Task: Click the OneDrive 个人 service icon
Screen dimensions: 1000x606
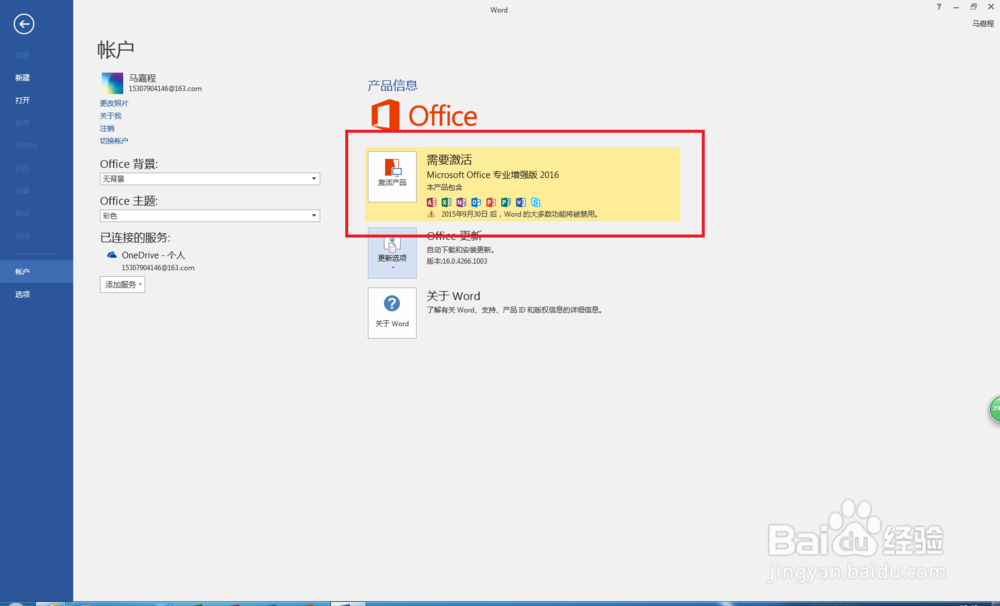Action: [x=113, y=254]
